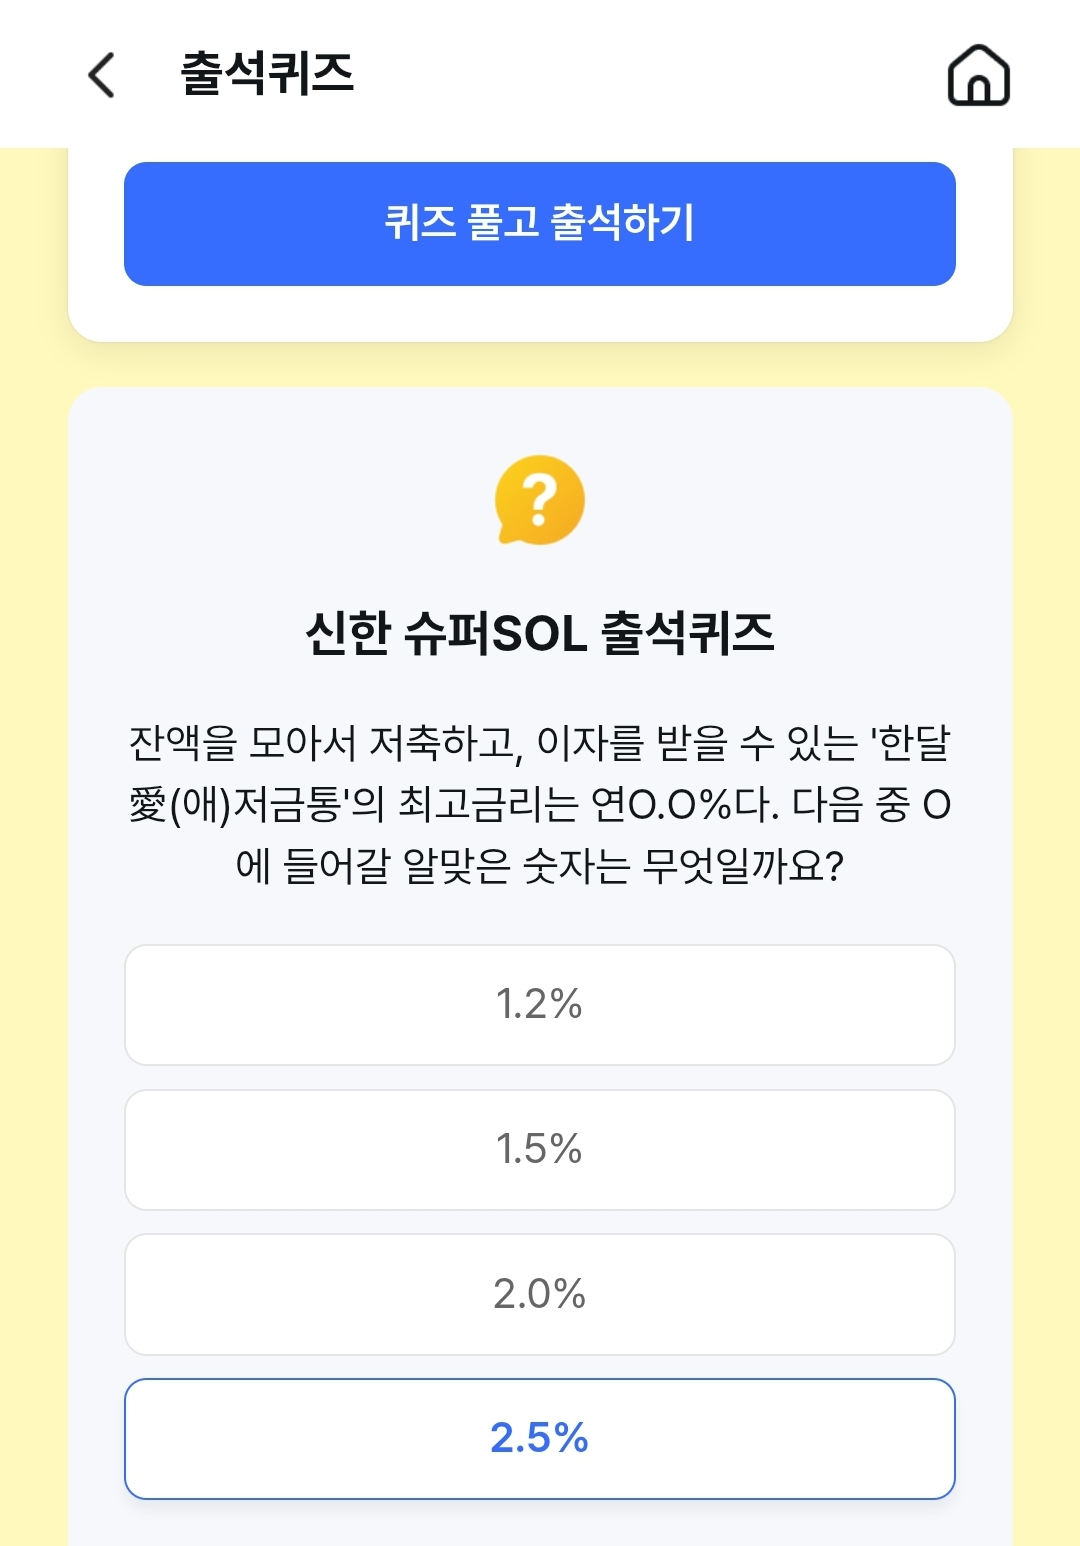Viewport: 1080px width, 1546px height.
Task: Click the 1.2% percentage text
Action: point(539,1004)
